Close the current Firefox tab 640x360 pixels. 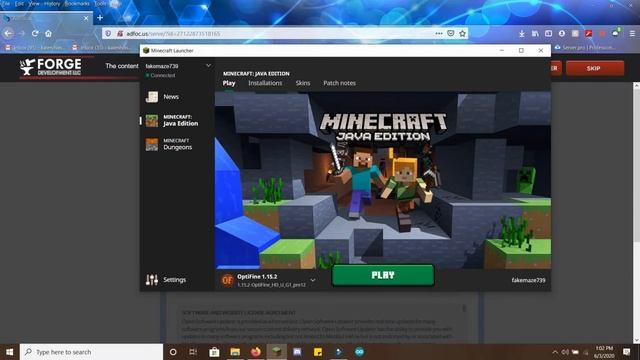[x=86, y=18]
